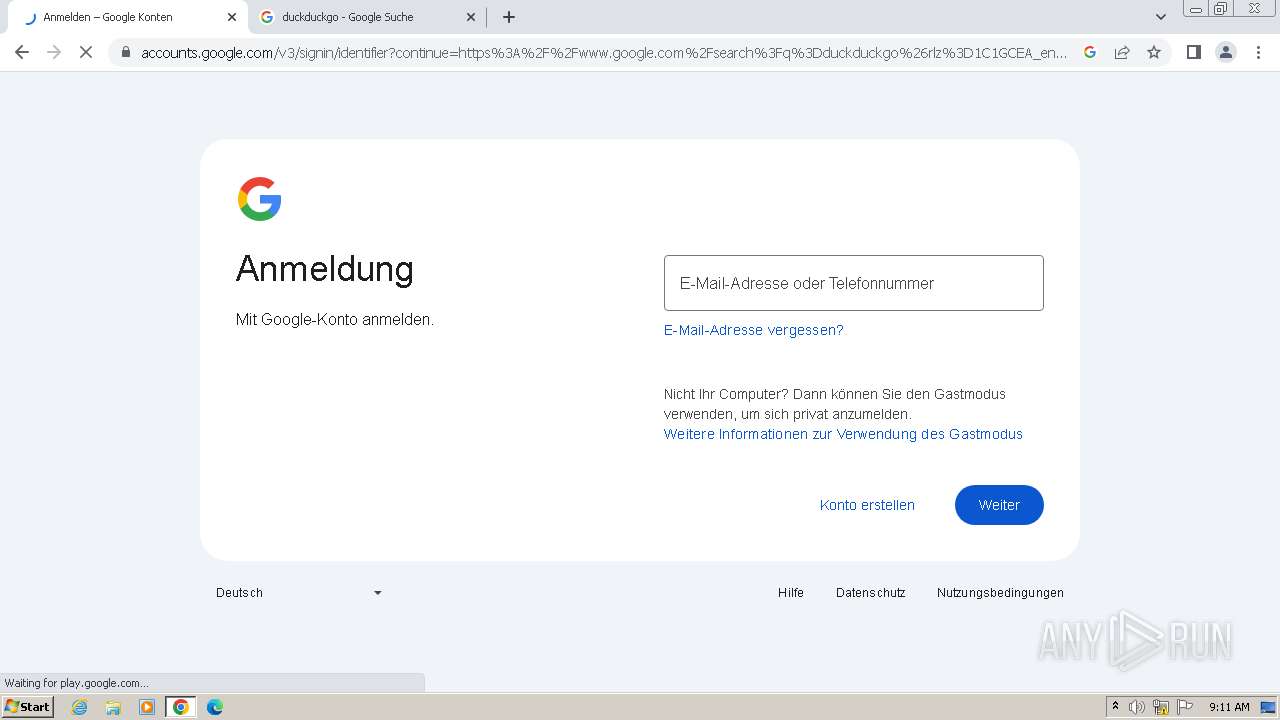
Task: Click the blue Weiter button
Action: pyautogui.click(x=999, y=505)
